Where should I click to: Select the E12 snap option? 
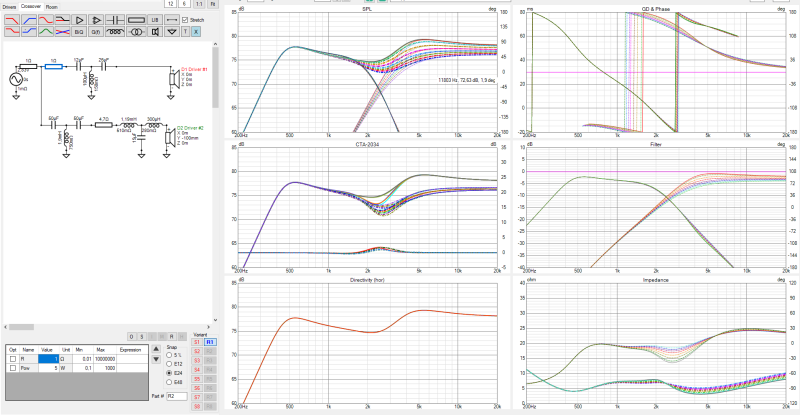(x=169, y=364)
